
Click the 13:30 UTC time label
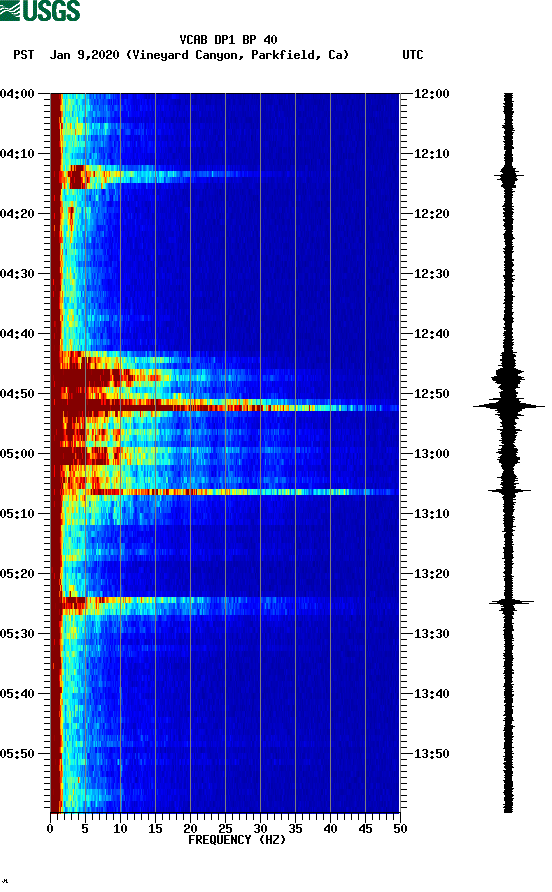pyautogui.click(x=431, y=634)
